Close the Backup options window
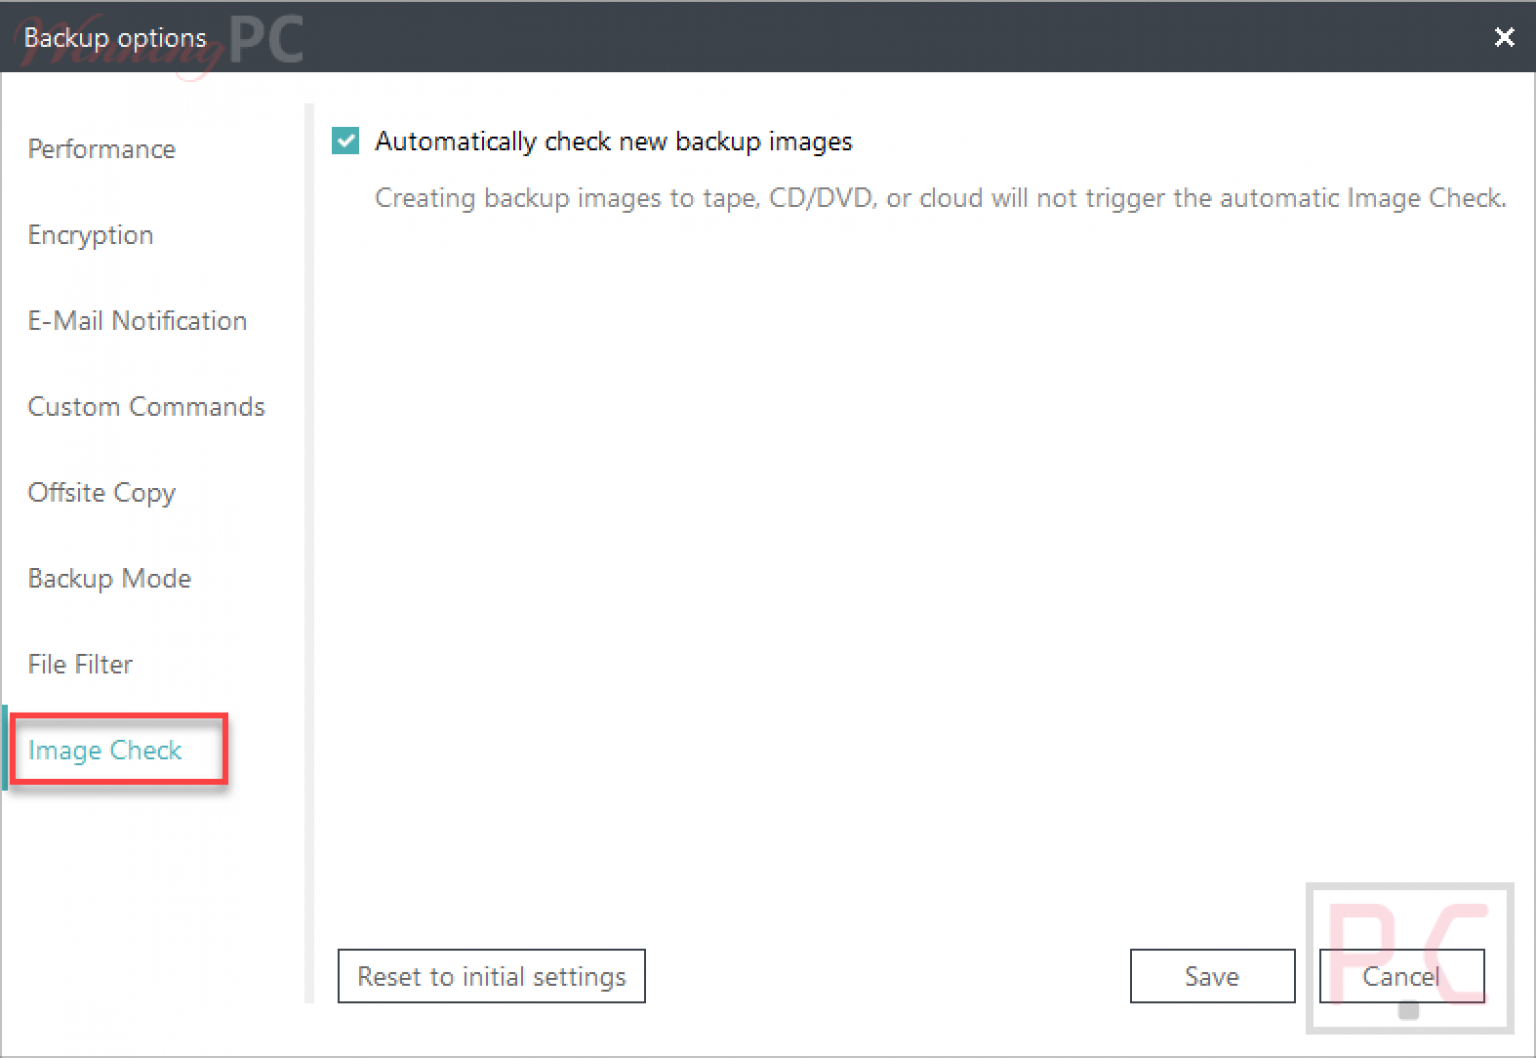 tap(1504, 37)
